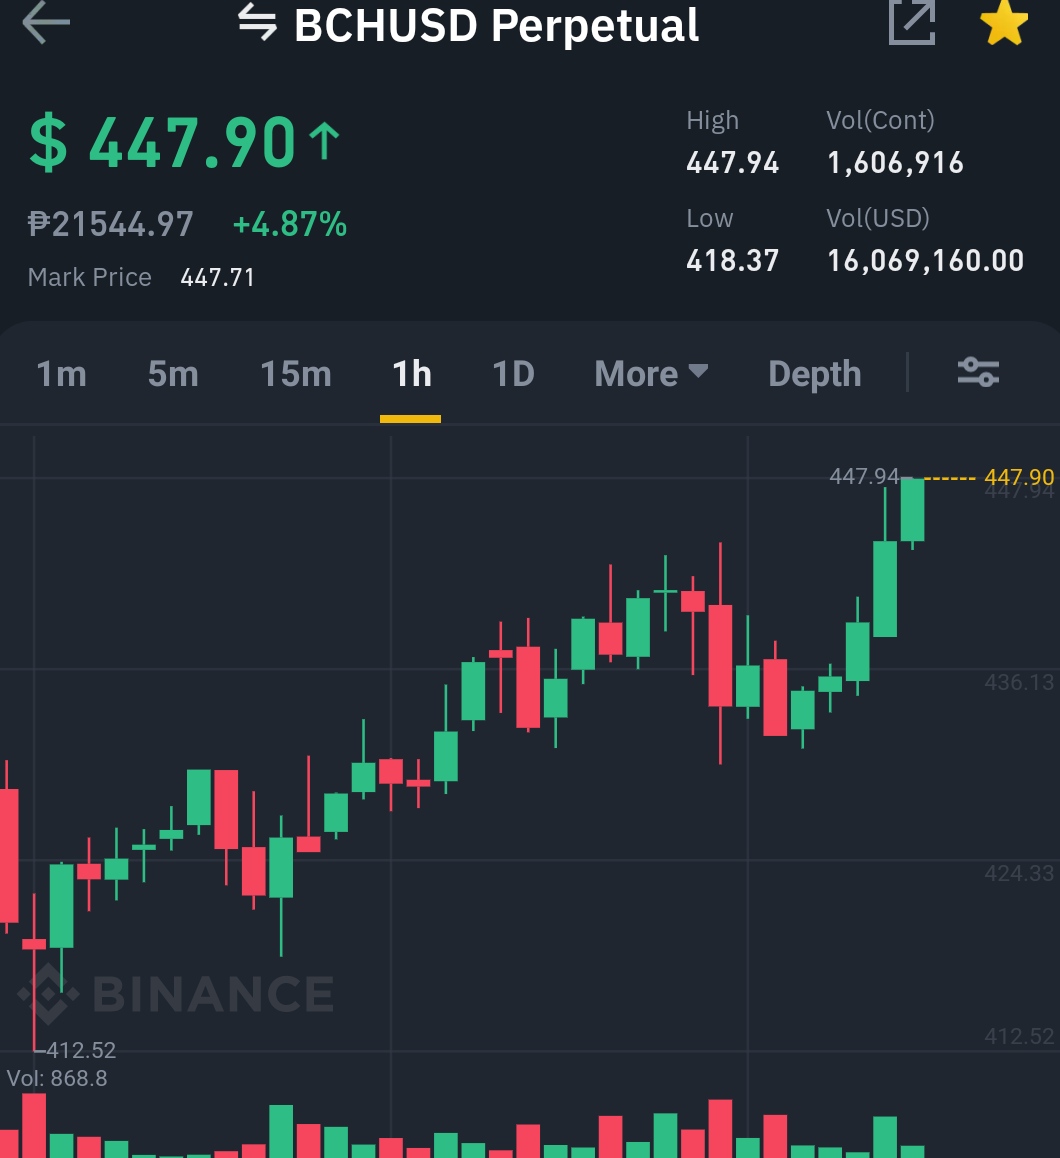Tap the 412.52 low price marker
The width and height of the screenshot is (1060, 1158).
(x=81, y=1049)
